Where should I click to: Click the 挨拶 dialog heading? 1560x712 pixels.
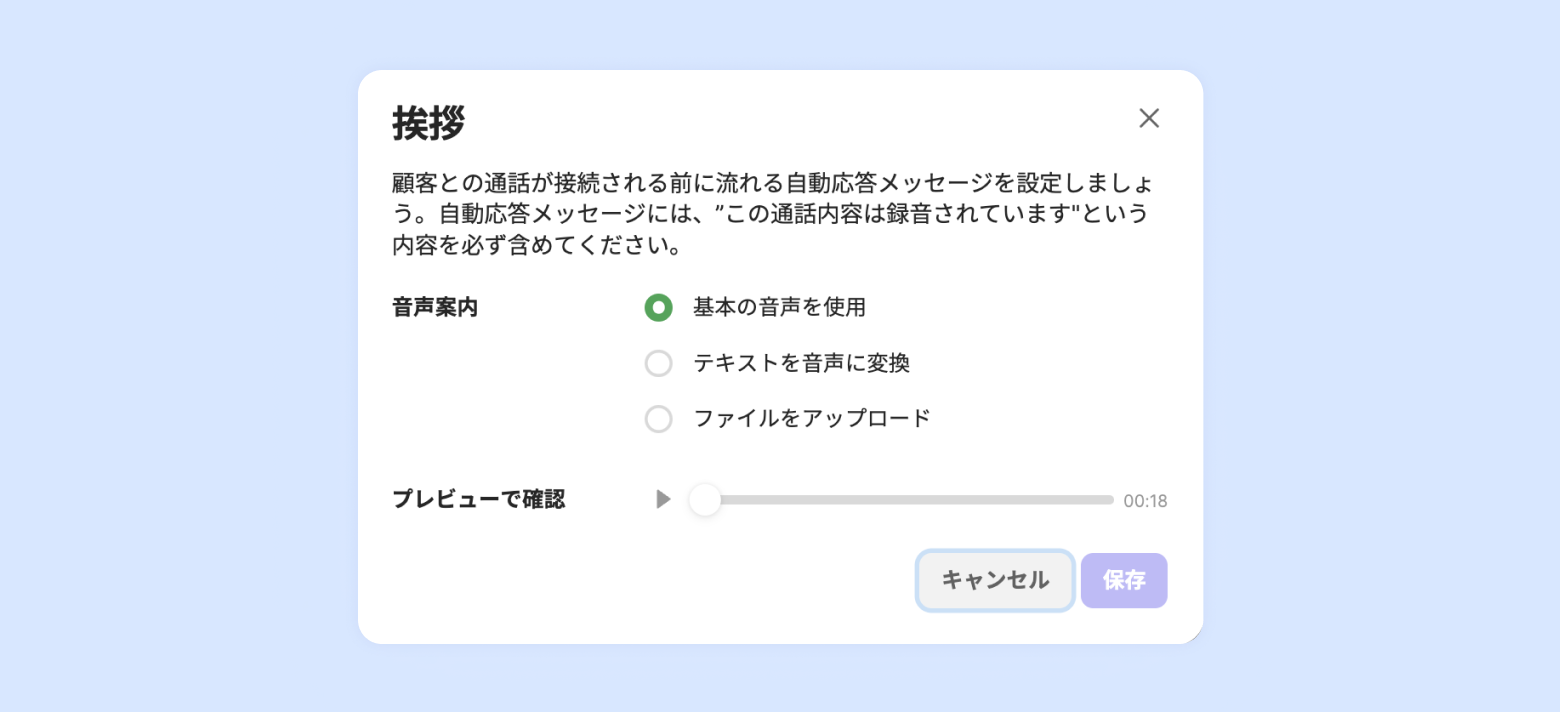pyautogui.click(x=428, y=124)
